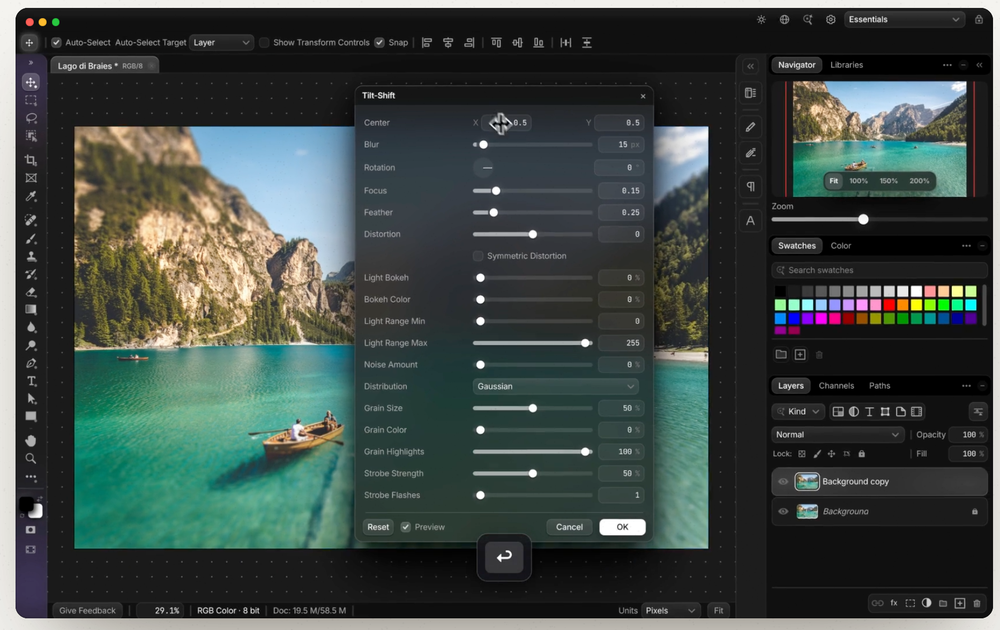Switch to the Libraries tab
The image size is (1000, 630).
846,65
